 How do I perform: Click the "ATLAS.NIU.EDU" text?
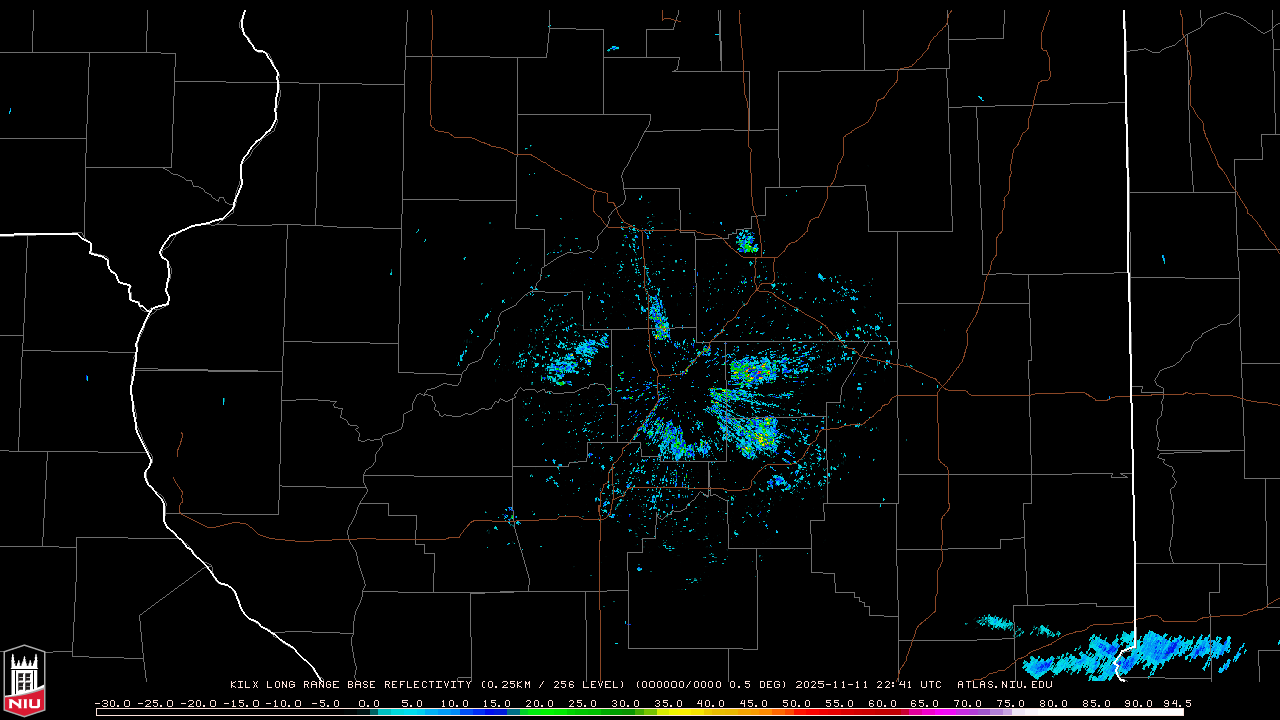pos(1005,685)
